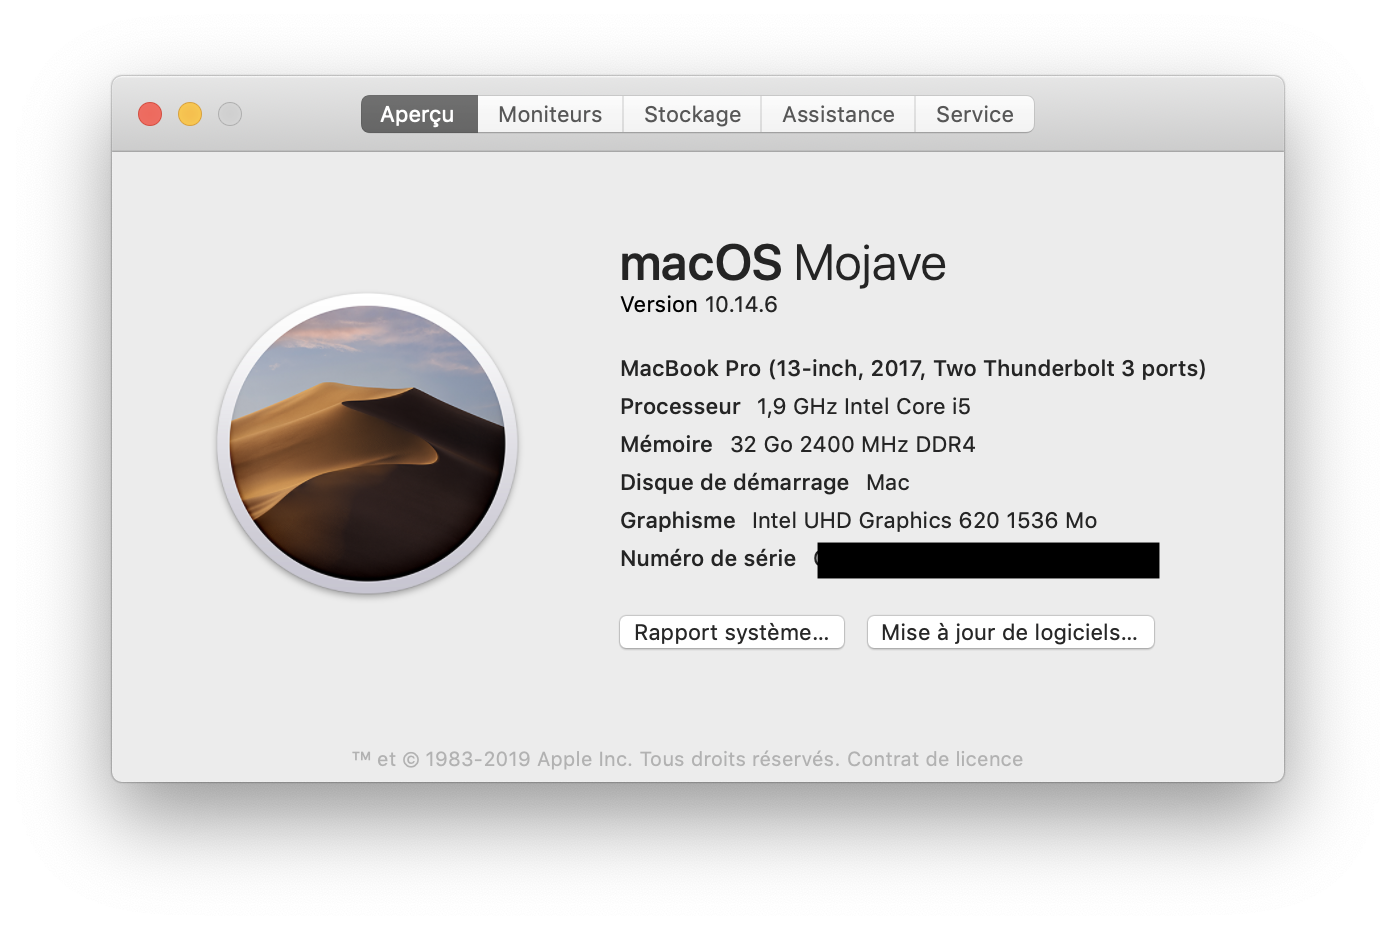Screen dimensions: 1396x930
Task: Click the Disque de démarrage Mac line
Action: [764, 482]
